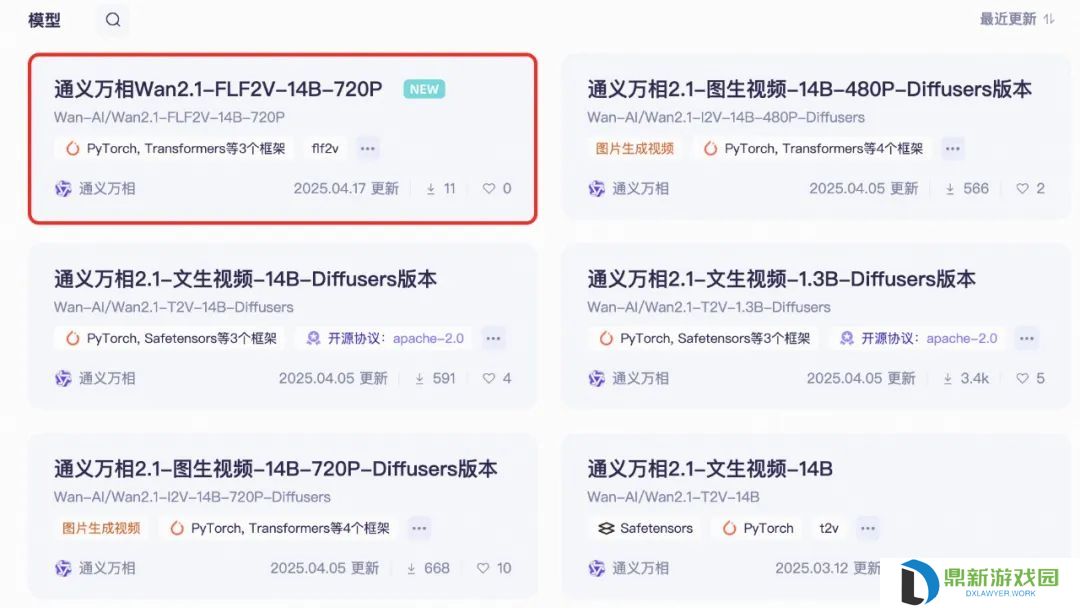
Task: Open the 通义万相2.1-图生视频-14B-720P-Diffusers版本 title
Action: (x=276, y=469)
